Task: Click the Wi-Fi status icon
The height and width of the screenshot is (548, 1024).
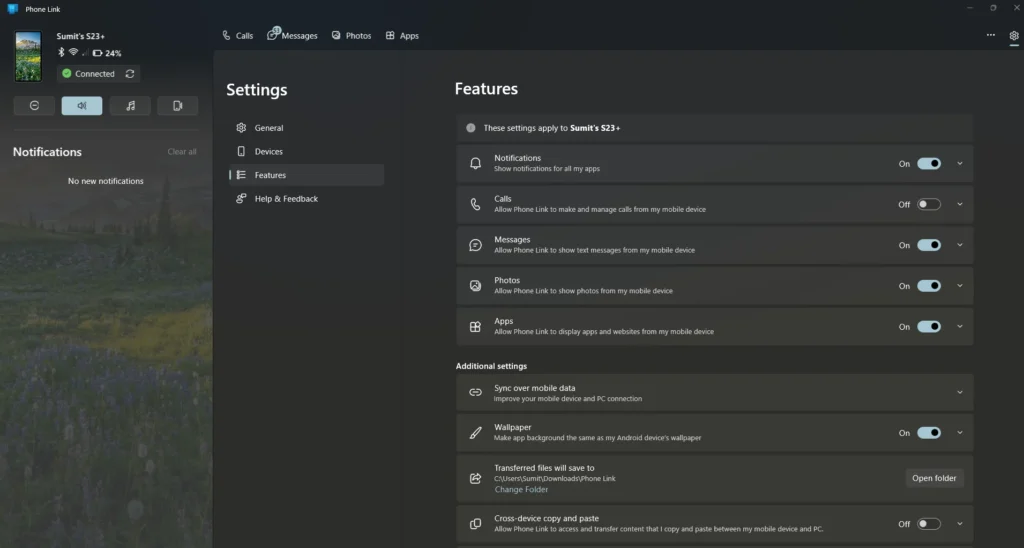Action: (73, 52)
